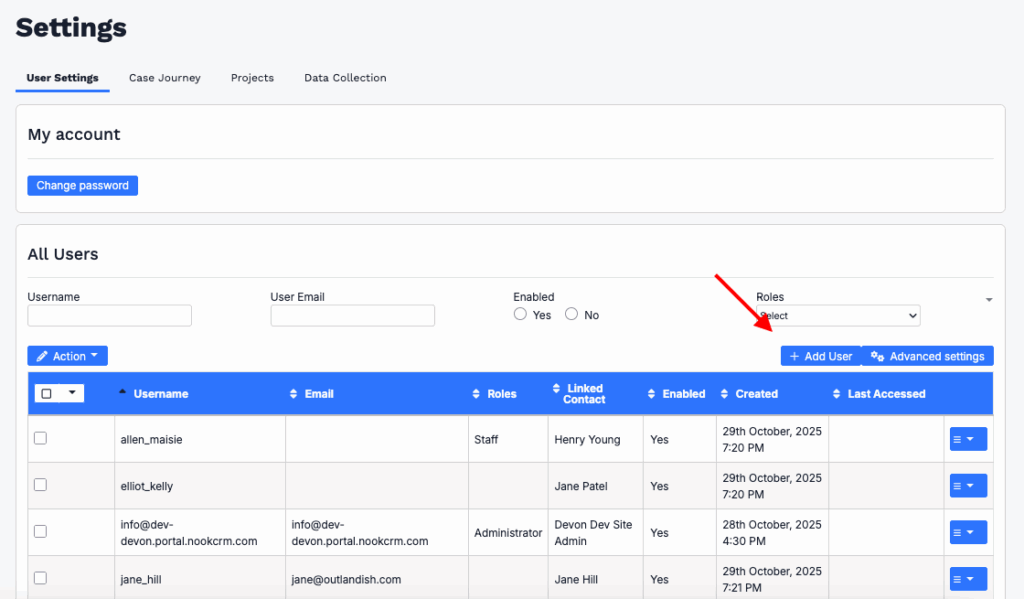1024x599 pixels.
Task: Switch to the Case Journey tab
Action: (x=165, y=78)
